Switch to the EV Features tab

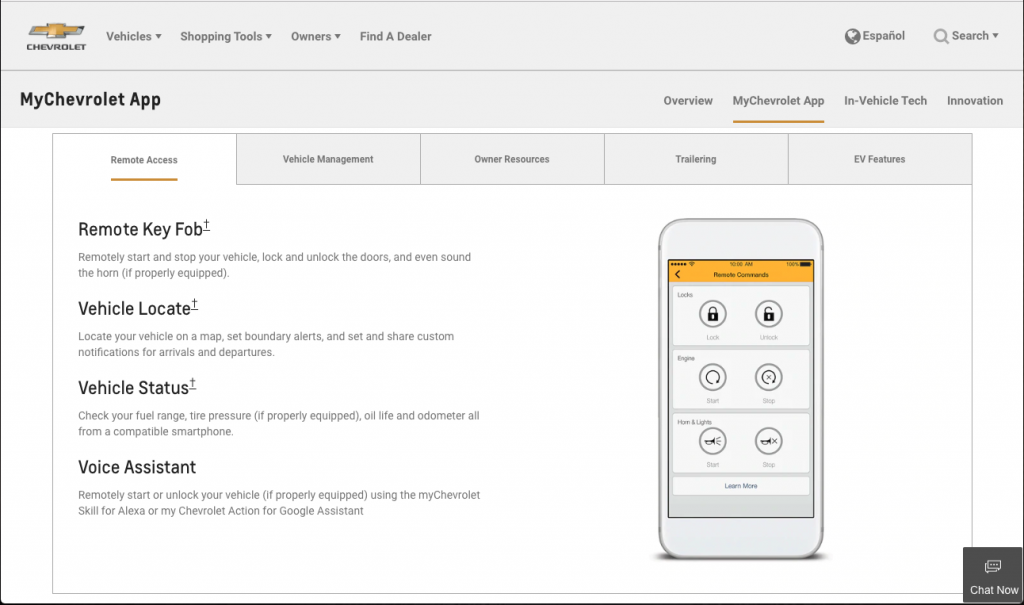coord(880,159)
